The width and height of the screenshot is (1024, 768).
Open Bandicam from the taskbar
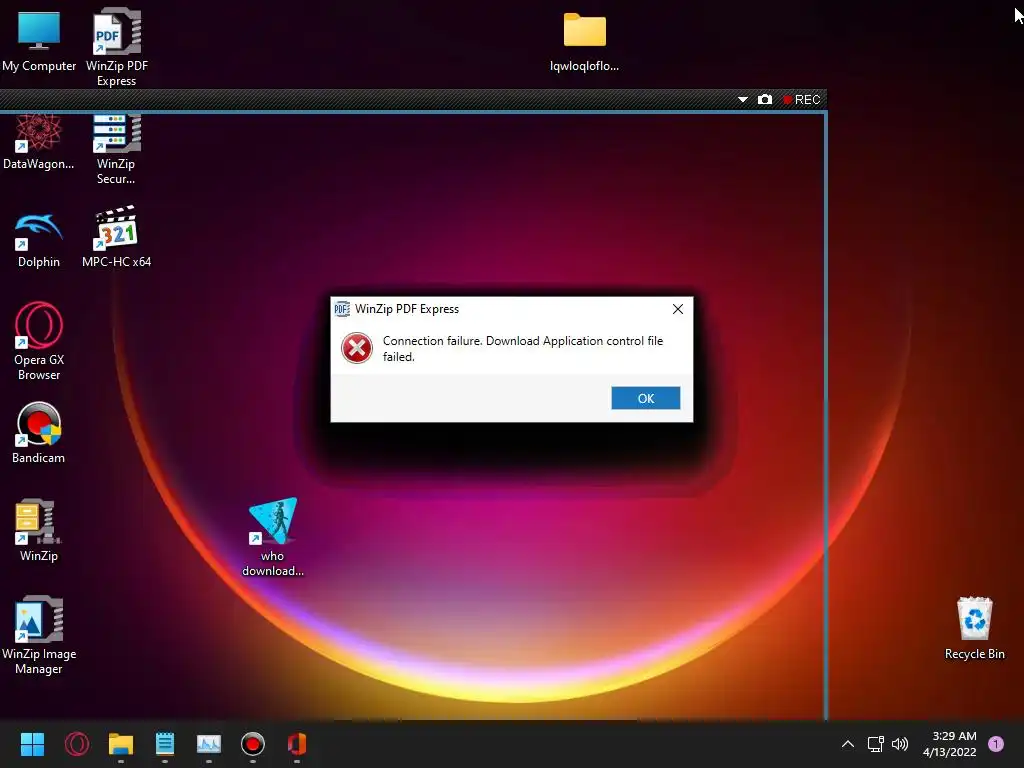253,744
